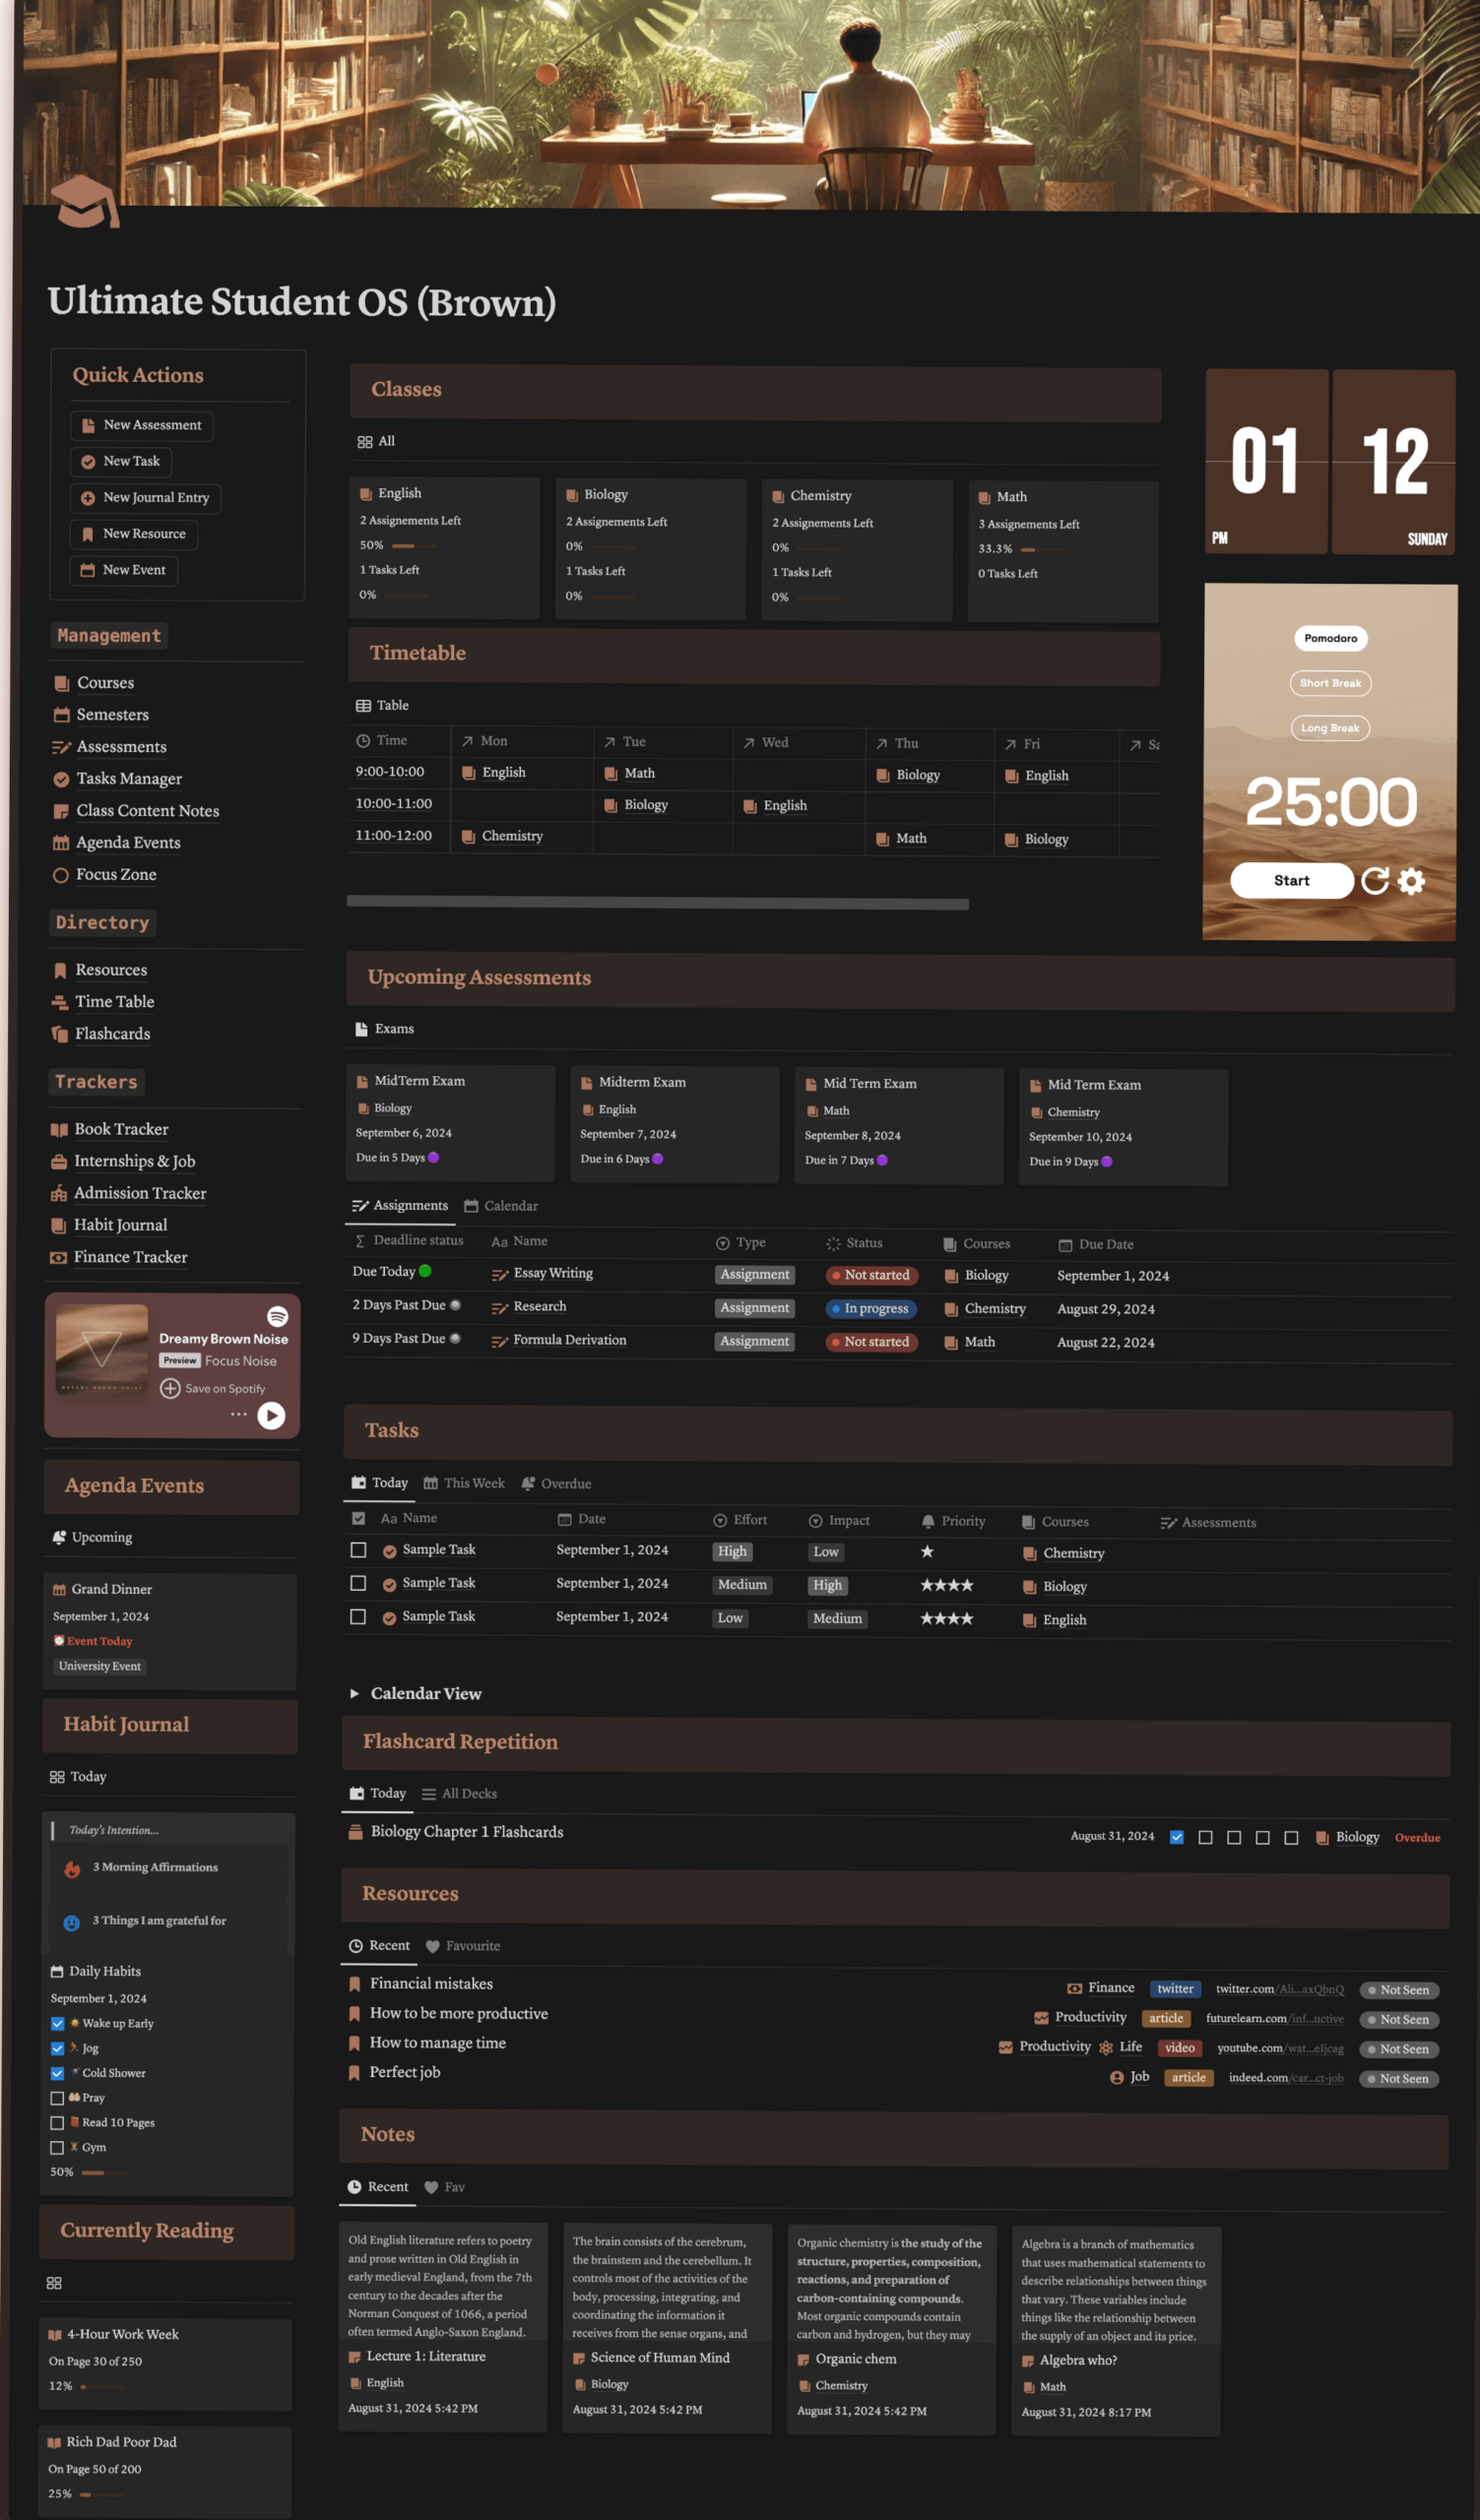
Task: Expand the Calendar View toggle
Action: click(354, 1694)
